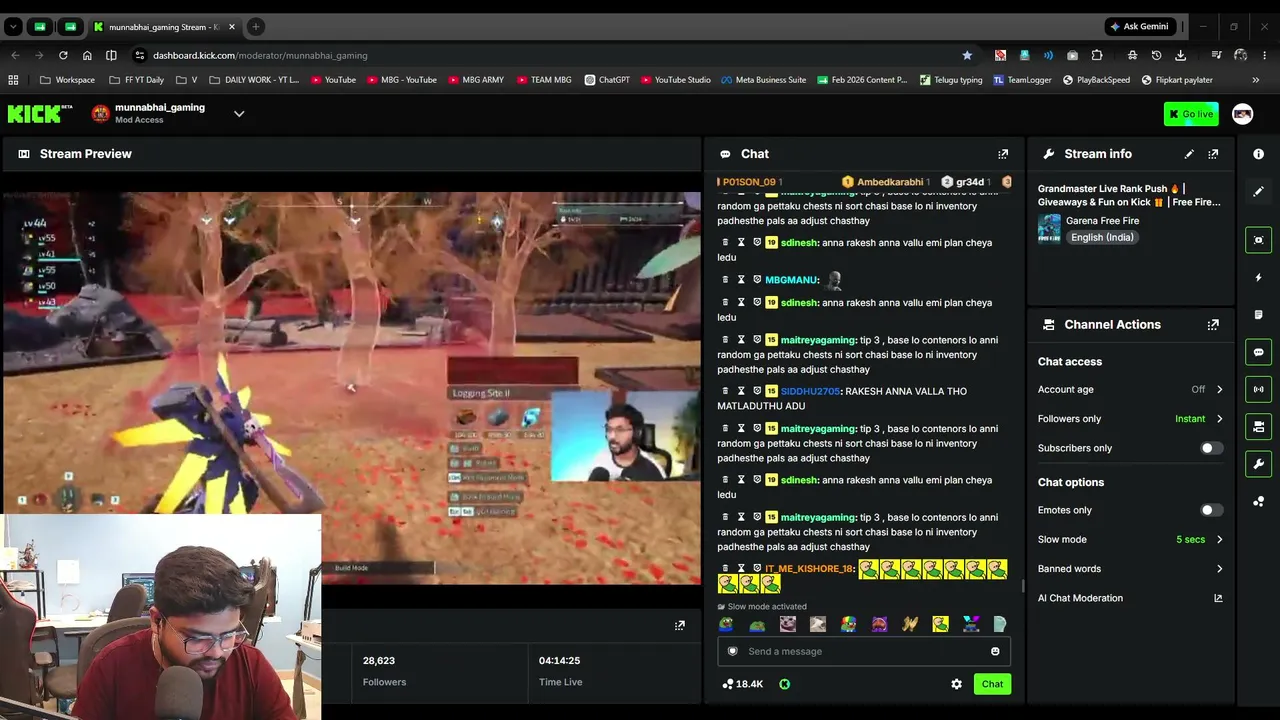Open the browser extensions puzzle icon
The width and height of the screenshot is (1280, 720).
click(1097, 55)
